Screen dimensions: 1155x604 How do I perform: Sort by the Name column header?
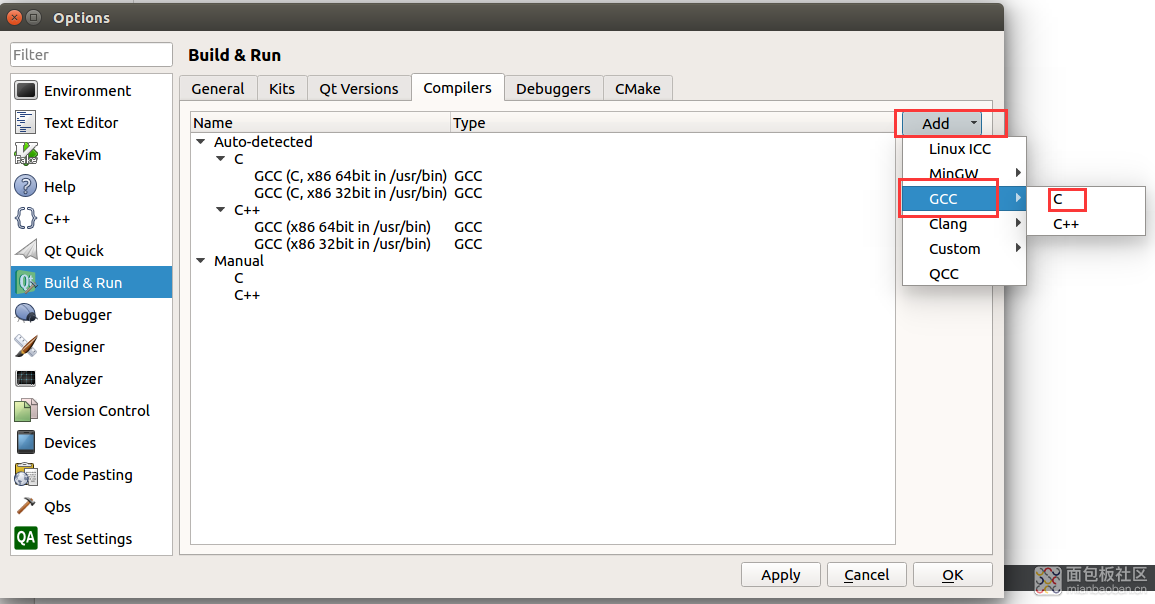(320, 123)
